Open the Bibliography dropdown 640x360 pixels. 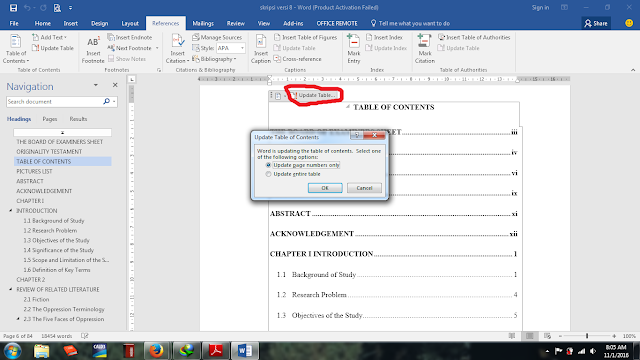[214, 59]
